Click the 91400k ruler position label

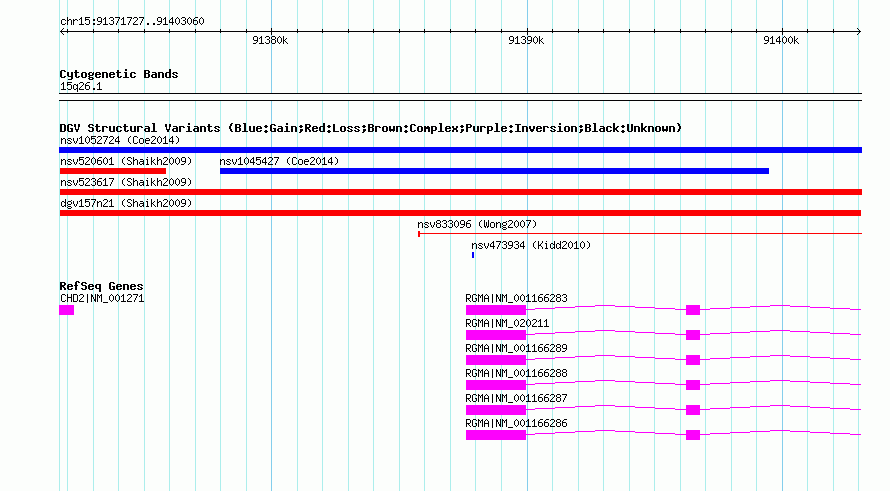(x=781, y=40)
